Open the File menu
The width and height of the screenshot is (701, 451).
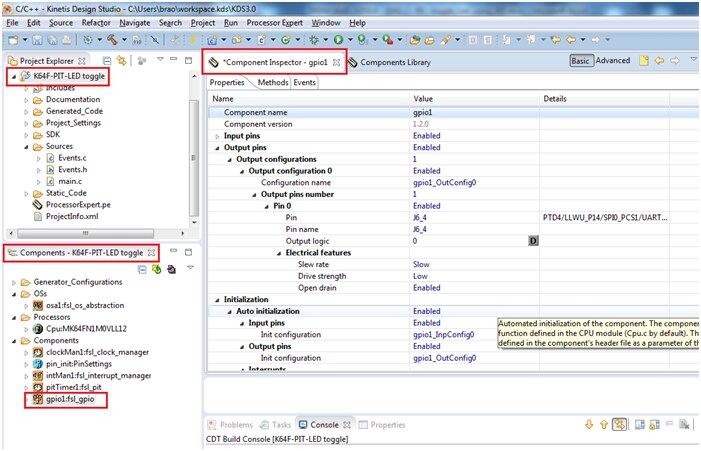coord(12,23)
